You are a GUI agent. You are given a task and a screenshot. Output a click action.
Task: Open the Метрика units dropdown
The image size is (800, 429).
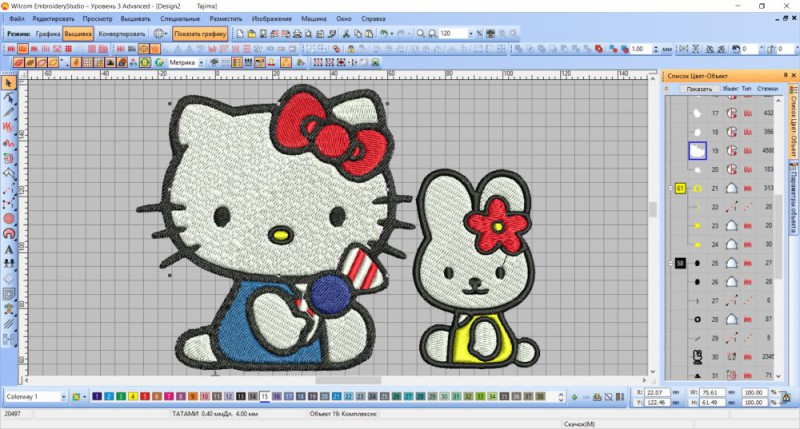[201, 63]
